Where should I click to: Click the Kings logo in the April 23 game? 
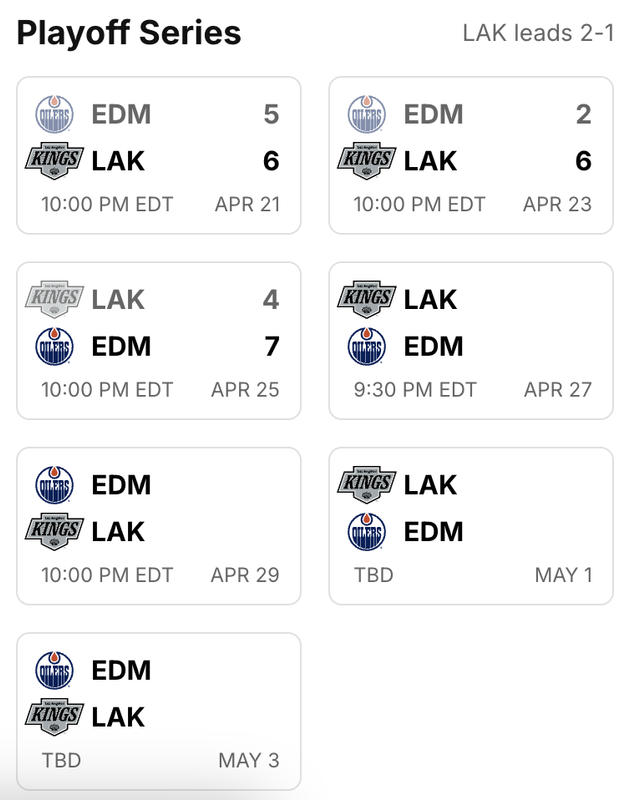tap(366, 161)
